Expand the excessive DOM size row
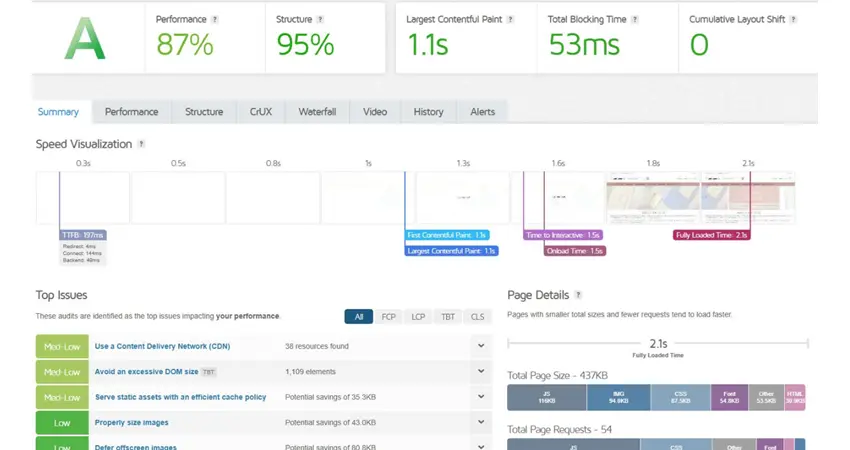Image resolution: width=850 pixels, height=450 pixels. pos(481,371)
